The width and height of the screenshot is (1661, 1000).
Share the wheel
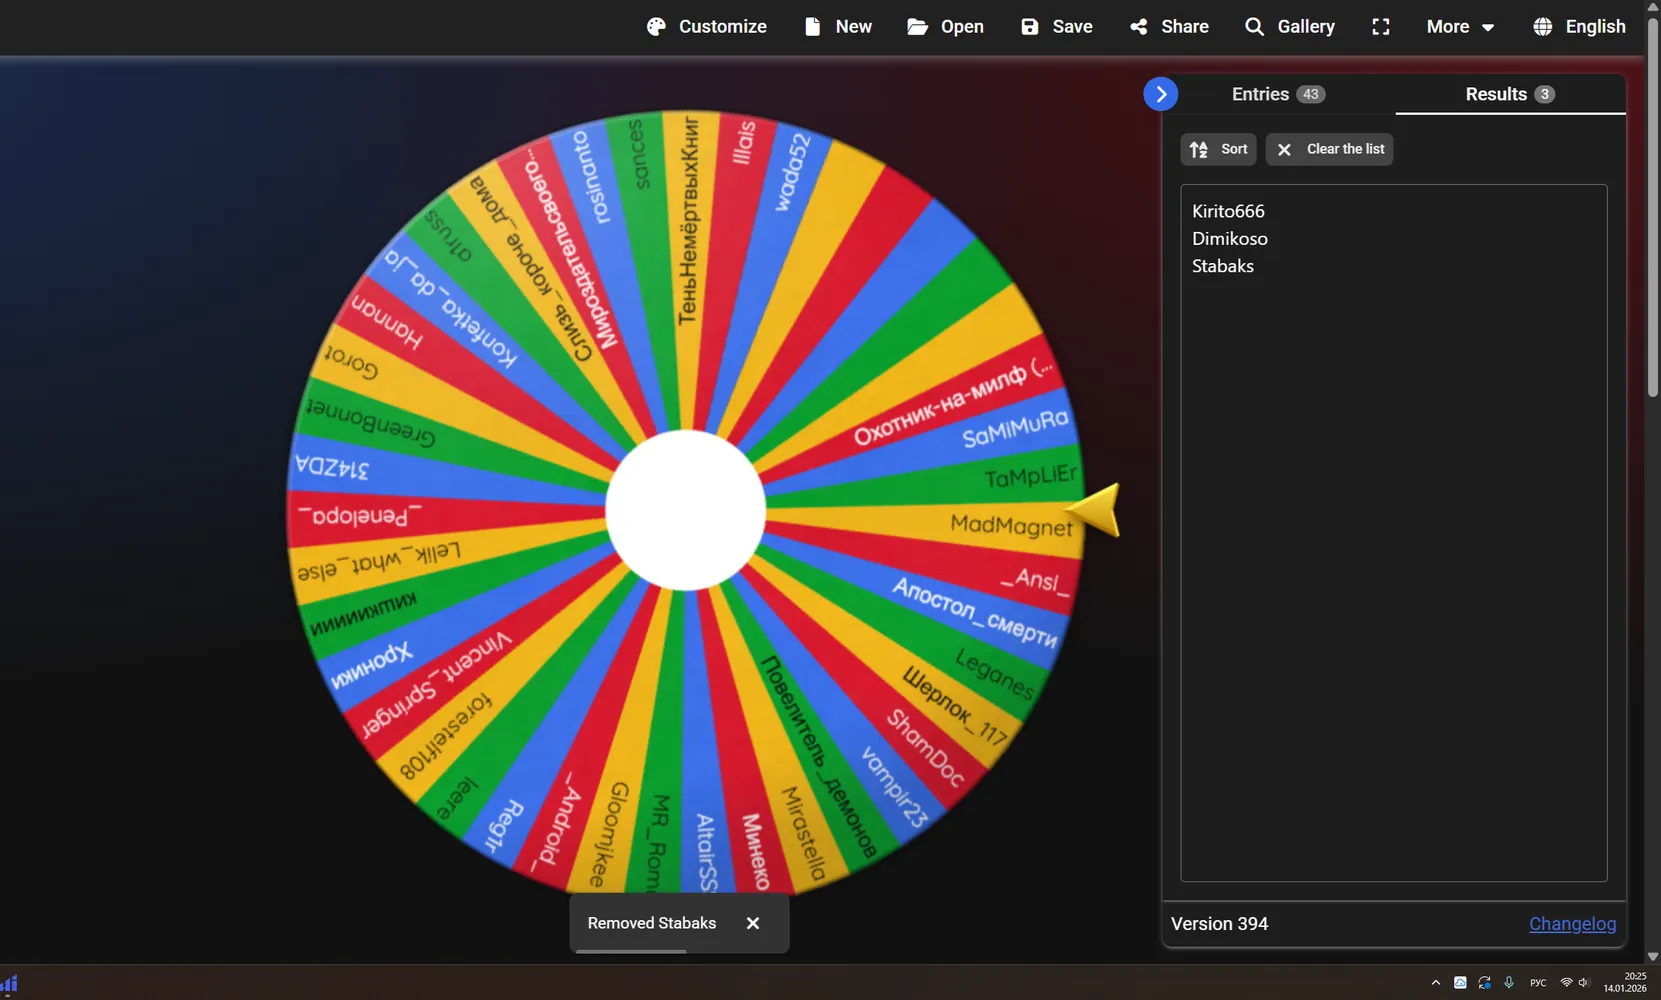coord(1169,27)
